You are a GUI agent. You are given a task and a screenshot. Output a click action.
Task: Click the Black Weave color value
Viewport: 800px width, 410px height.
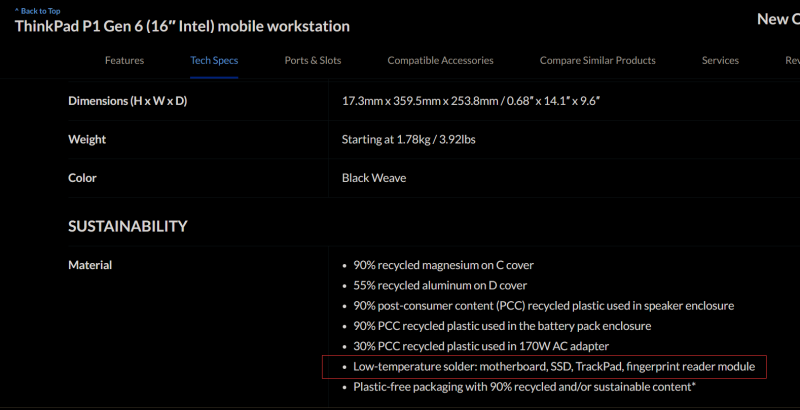pos(374,178)
